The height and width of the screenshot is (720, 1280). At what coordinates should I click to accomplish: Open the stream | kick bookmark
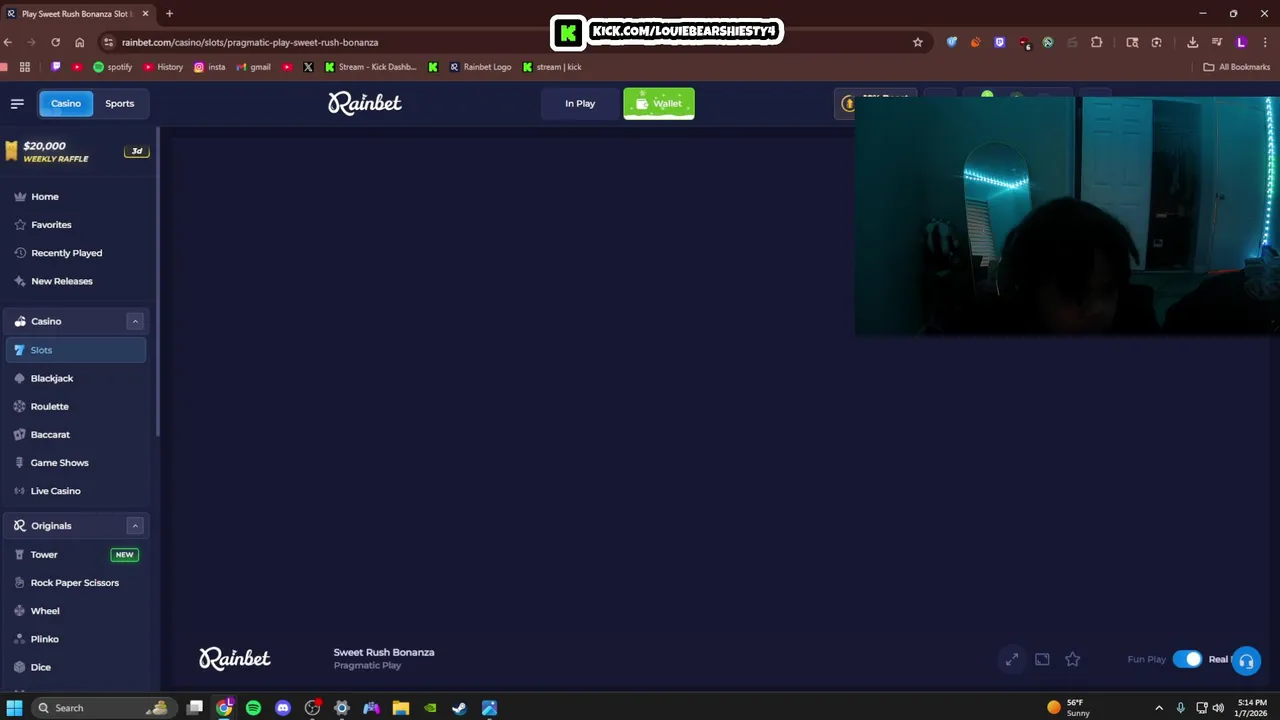click(552, 67)
